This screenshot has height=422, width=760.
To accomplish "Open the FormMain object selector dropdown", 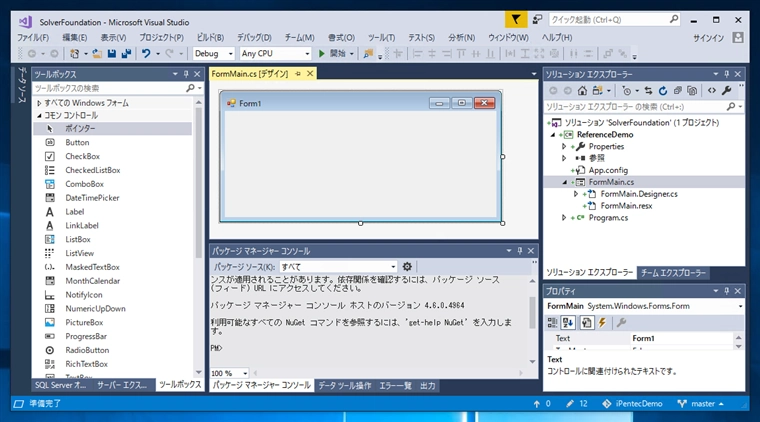I will point(740,306).
